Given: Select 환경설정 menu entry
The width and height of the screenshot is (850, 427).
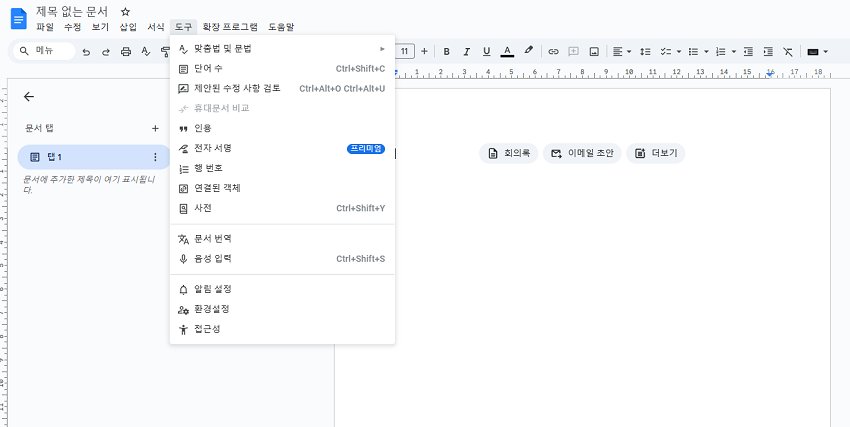Looking at the screenshot, I should tap(282, 309).
